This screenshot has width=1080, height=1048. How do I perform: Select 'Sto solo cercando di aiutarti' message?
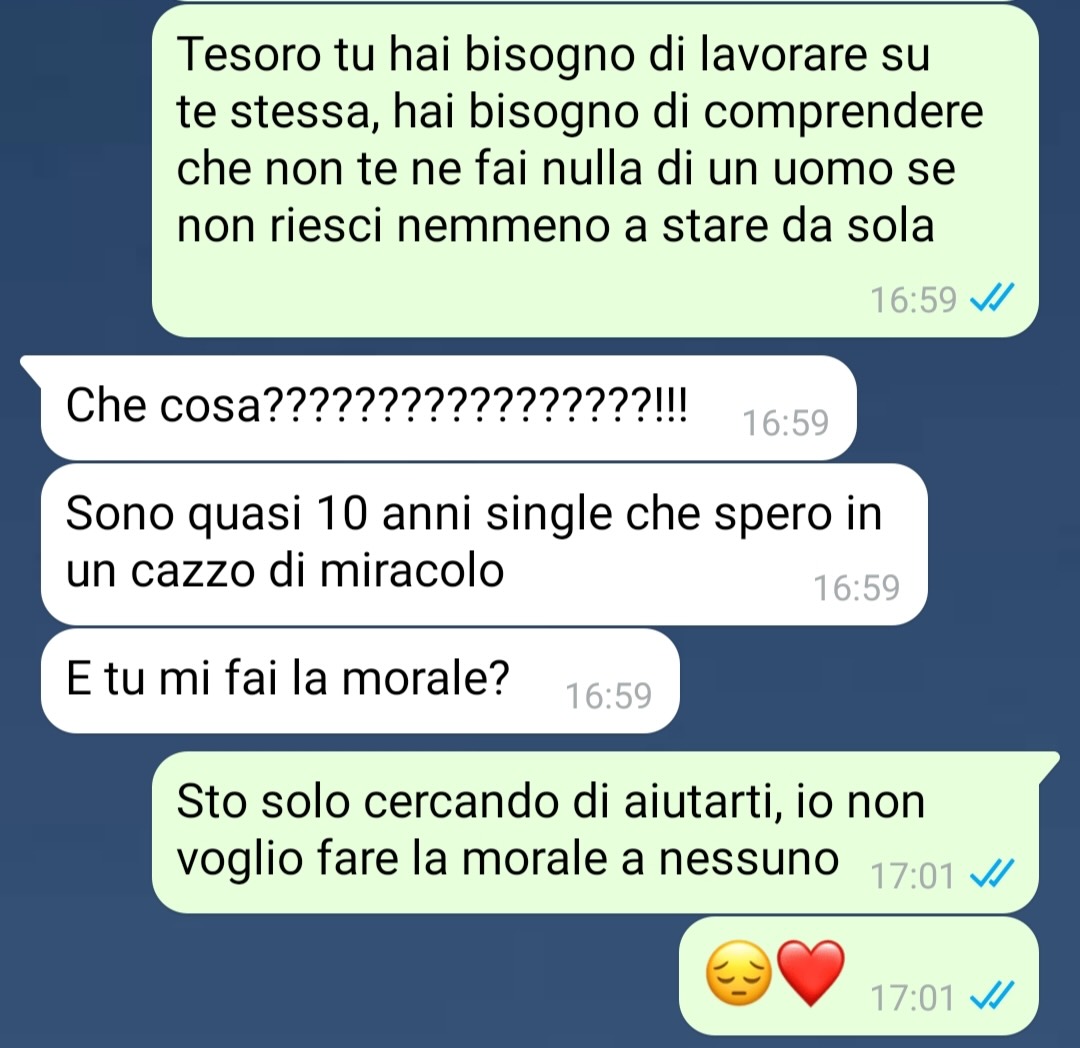(x=595, y=832)
